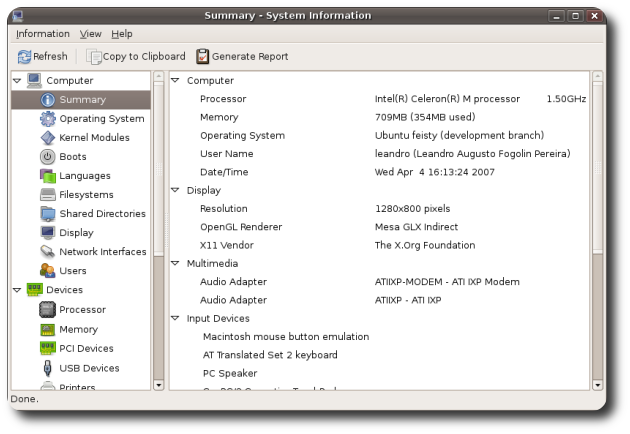Image resolution: width=630 pixels, height=434 pixels.
Task: Select the Network Interfaces entry label
Action: tap(103, 252)
